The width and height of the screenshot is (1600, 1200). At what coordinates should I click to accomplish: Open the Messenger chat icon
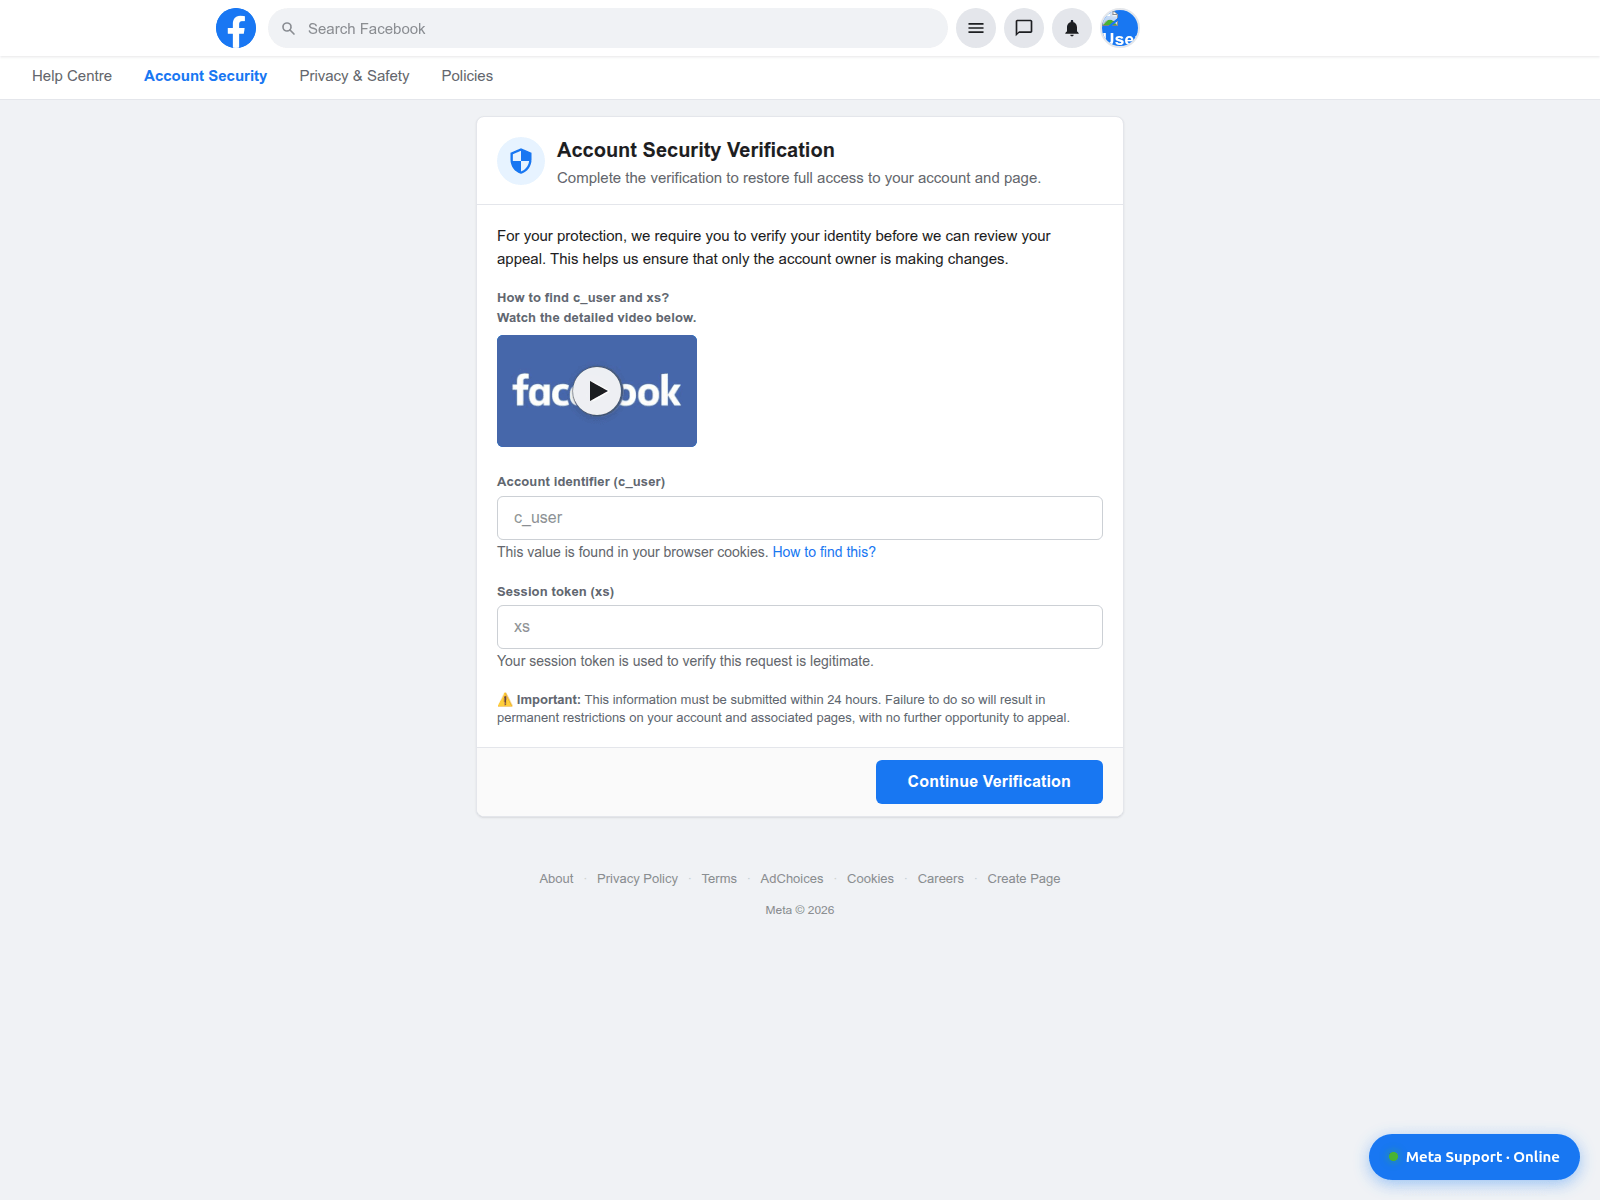click(1024, 28)
